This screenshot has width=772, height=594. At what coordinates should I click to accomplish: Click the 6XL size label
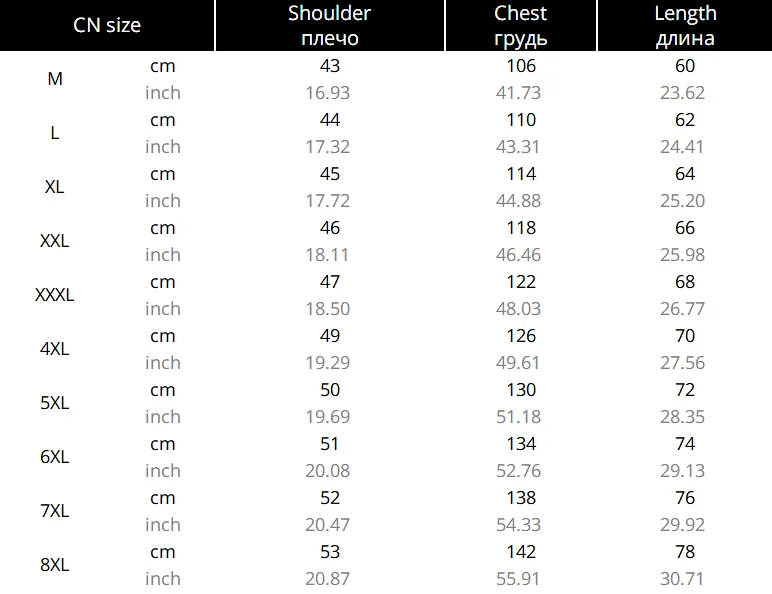(55, 457)
